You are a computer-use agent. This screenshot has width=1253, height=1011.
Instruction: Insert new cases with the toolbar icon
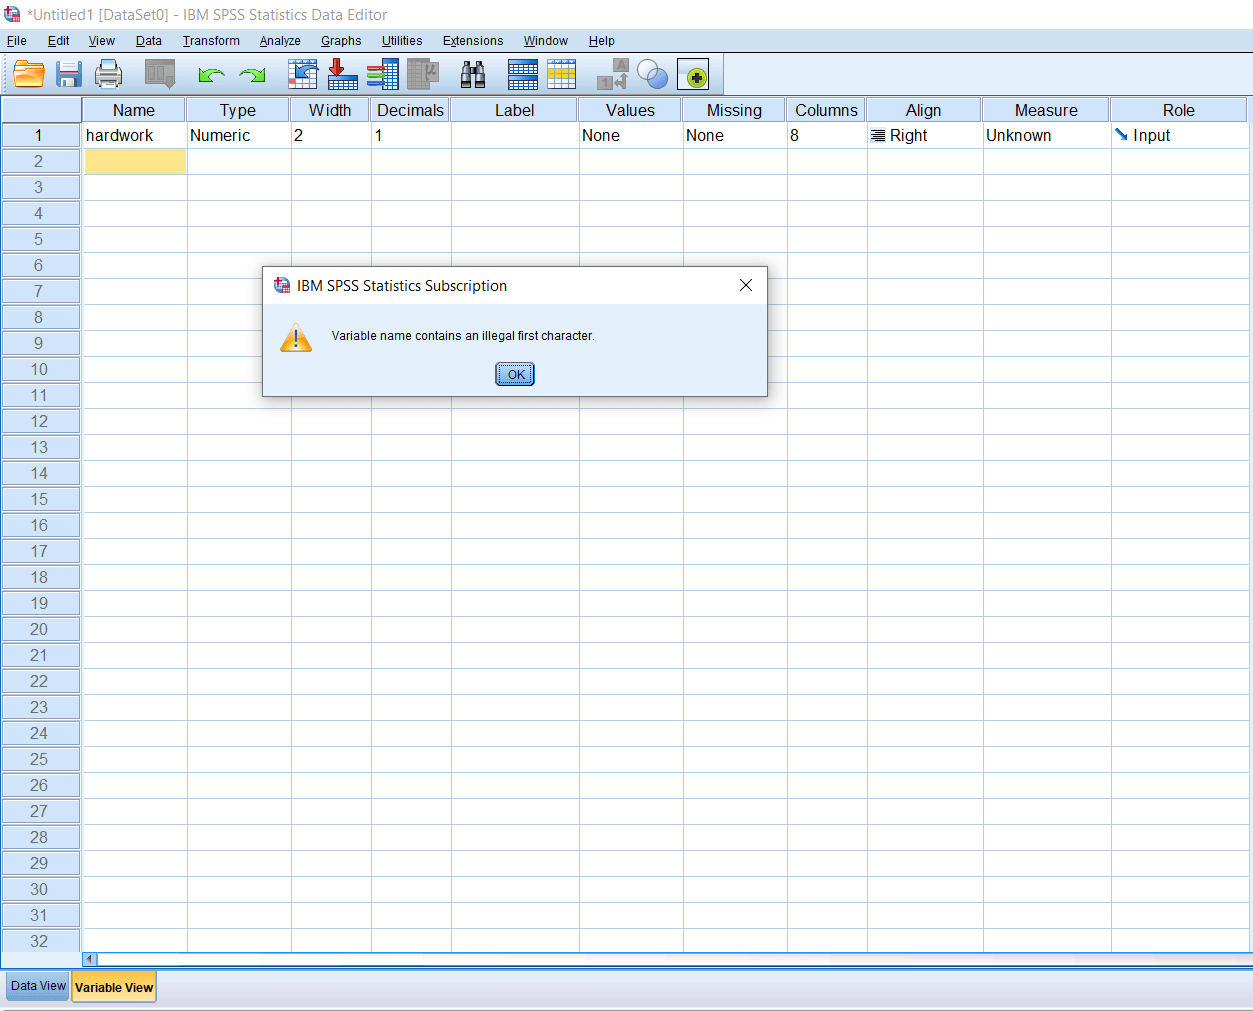pos(521,74)
